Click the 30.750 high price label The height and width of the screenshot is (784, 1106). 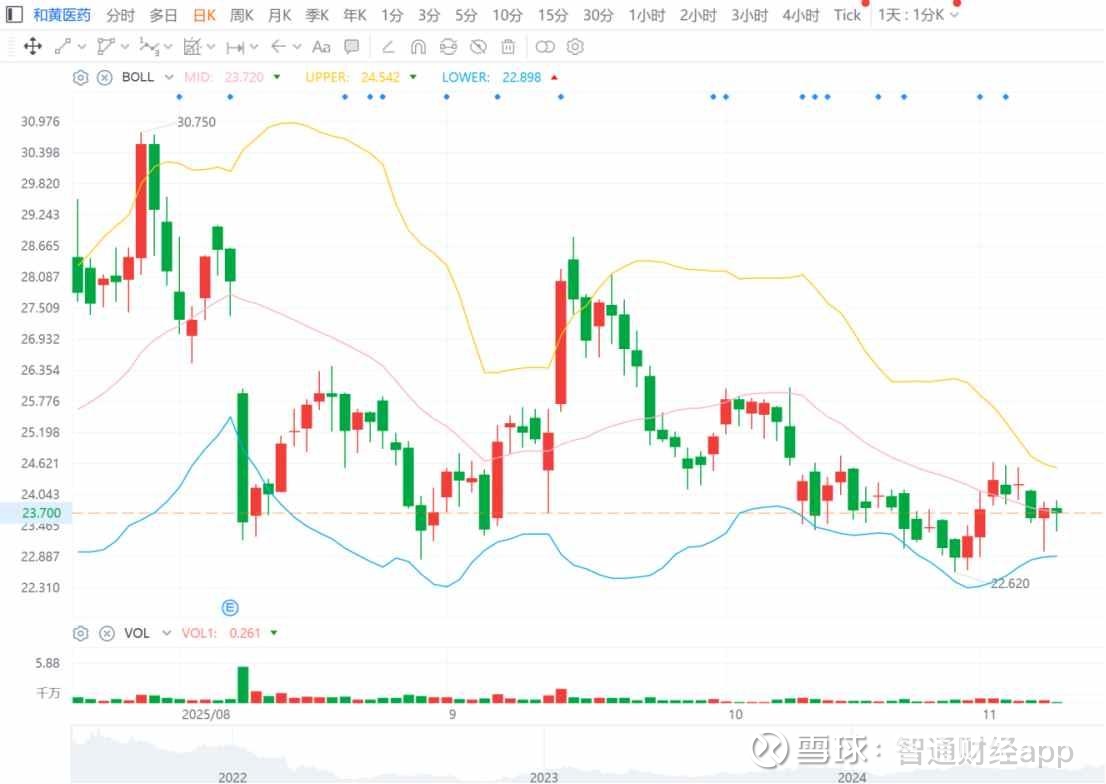click(196, 122)
